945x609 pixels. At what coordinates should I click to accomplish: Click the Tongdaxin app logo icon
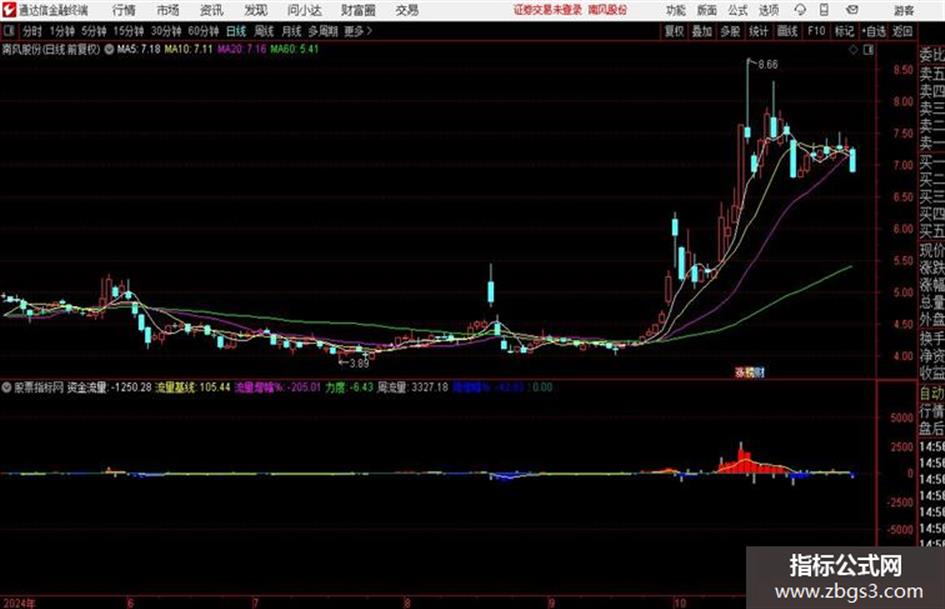tap(10, 10)
